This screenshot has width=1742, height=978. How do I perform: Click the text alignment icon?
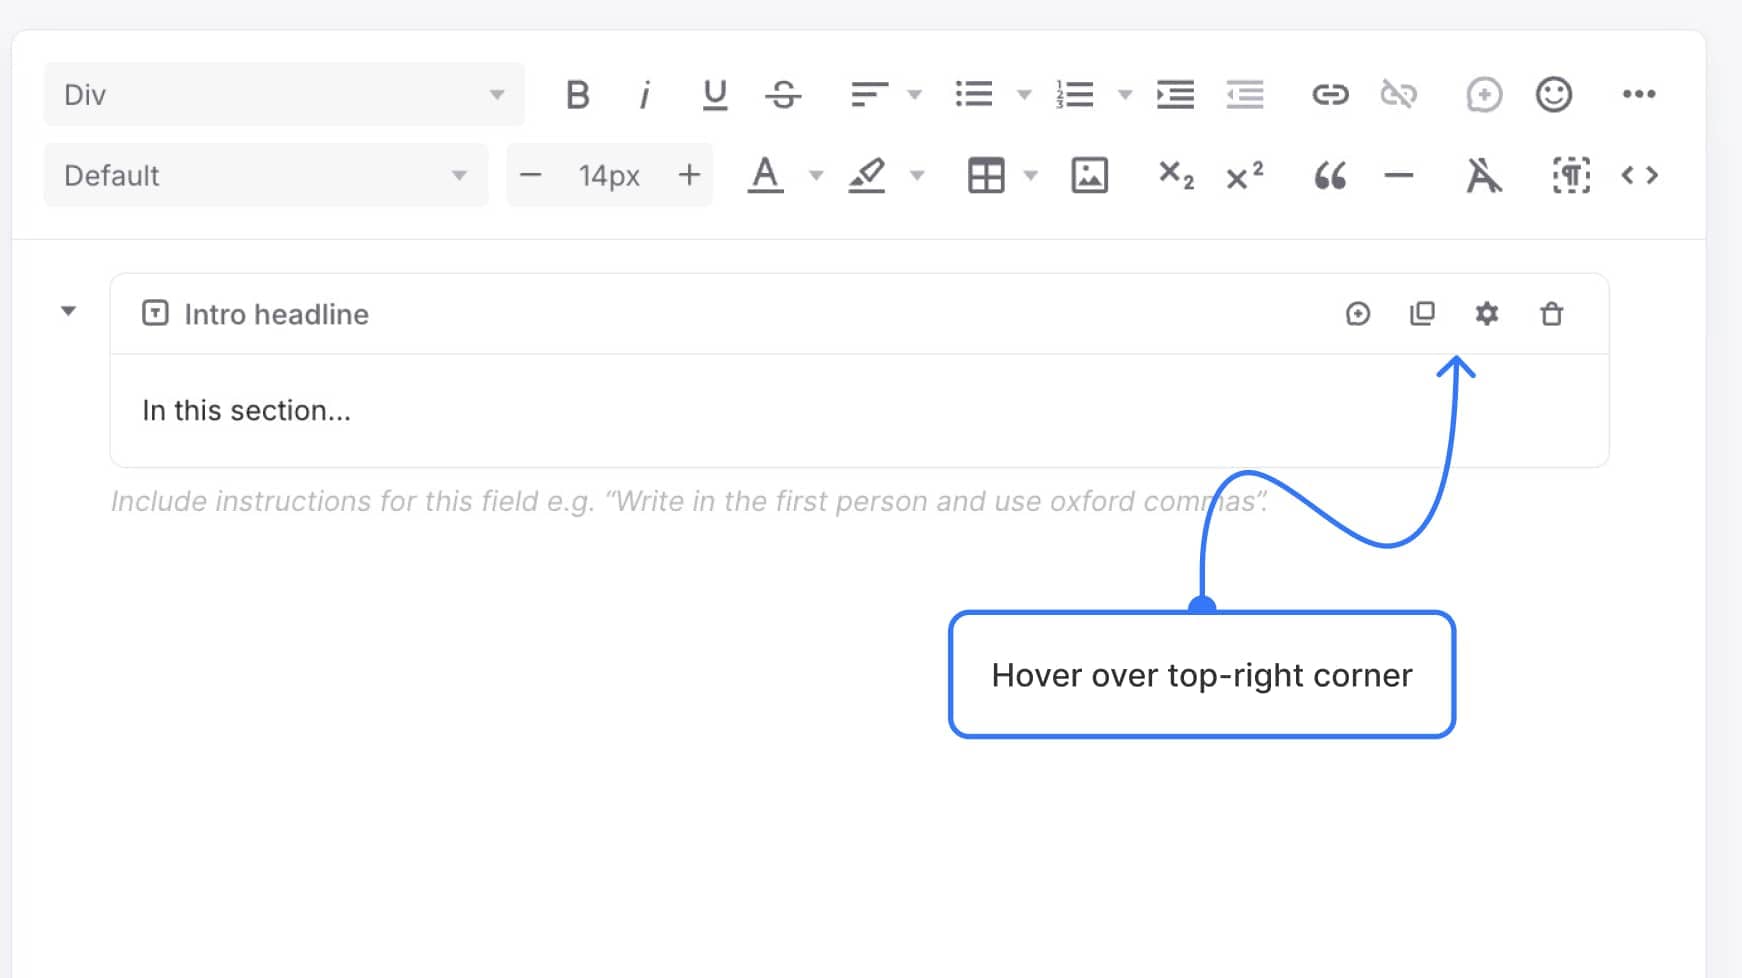click(x=869, y=95)
